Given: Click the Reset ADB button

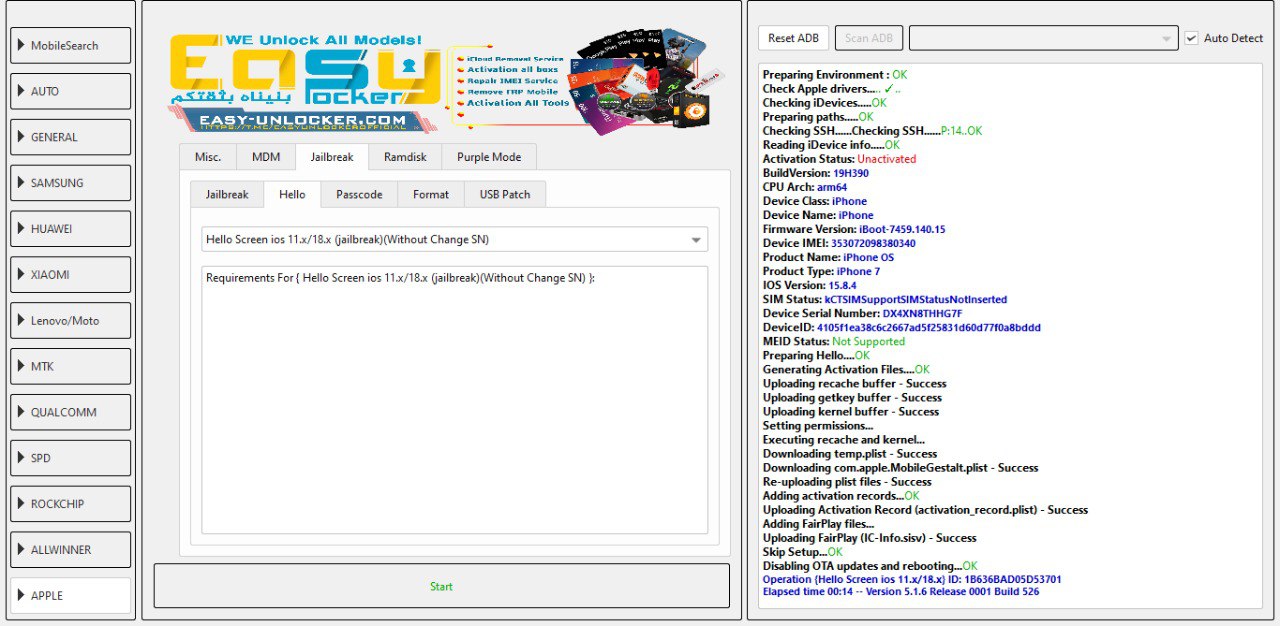Looking at the screenshot, I should coord(793,38).
